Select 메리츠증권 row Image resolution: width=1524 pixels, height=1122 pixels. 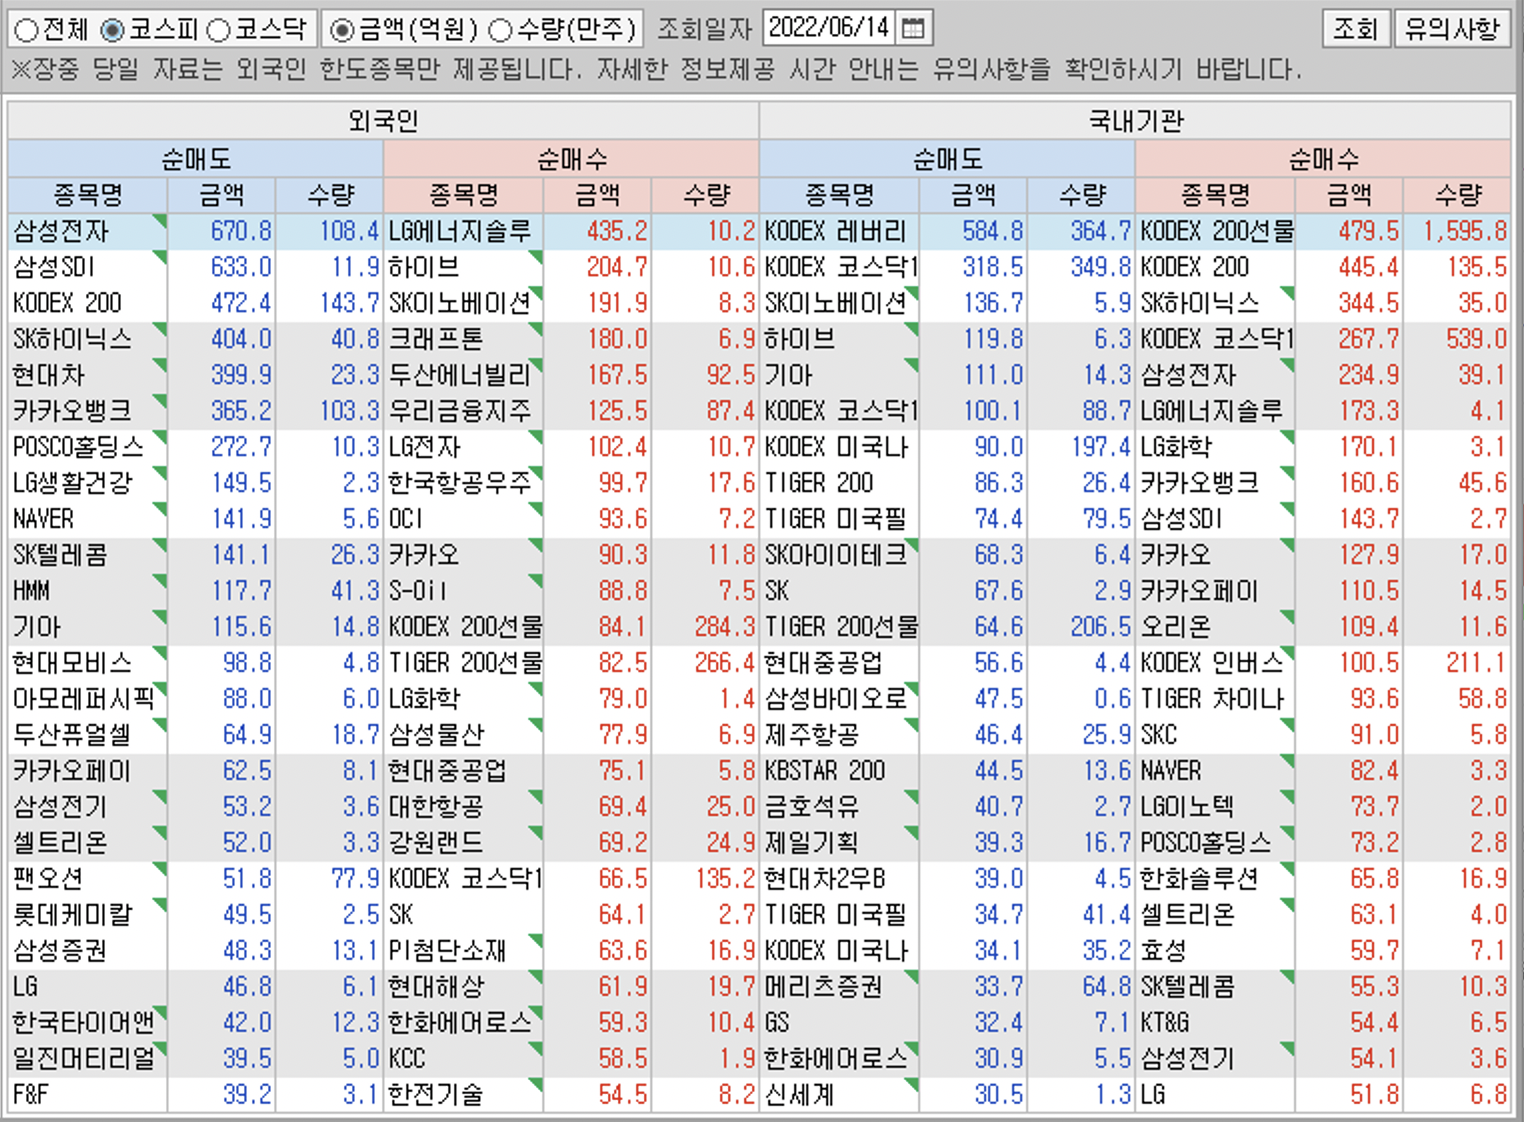point(839,987)
